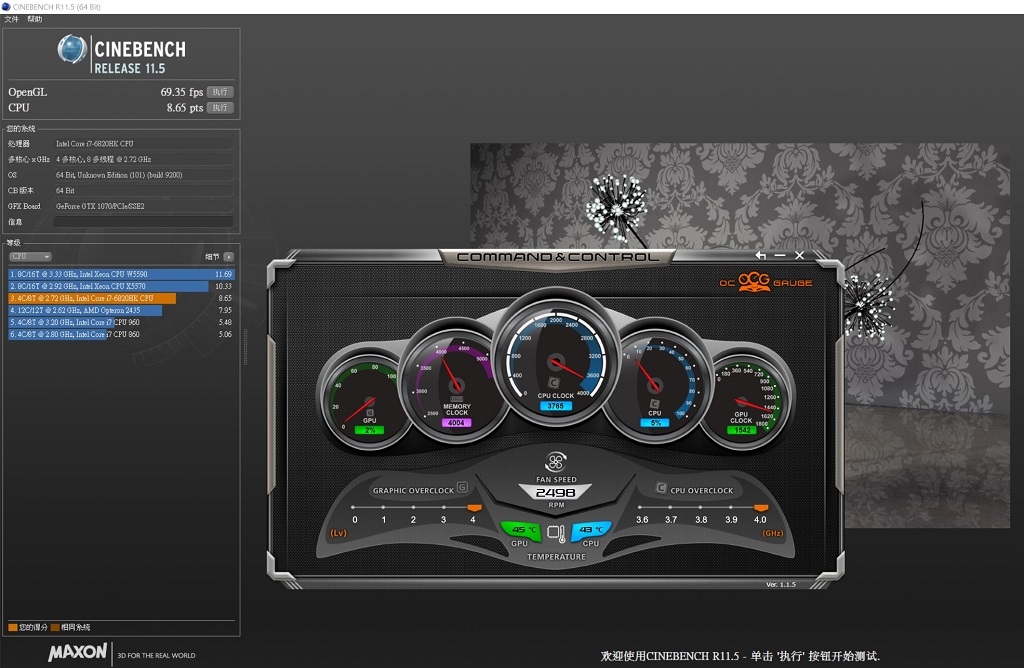This screenshot has height=668, width=1024.
Task: Click the chip icon inside GPU gauge
Action: 370,413
